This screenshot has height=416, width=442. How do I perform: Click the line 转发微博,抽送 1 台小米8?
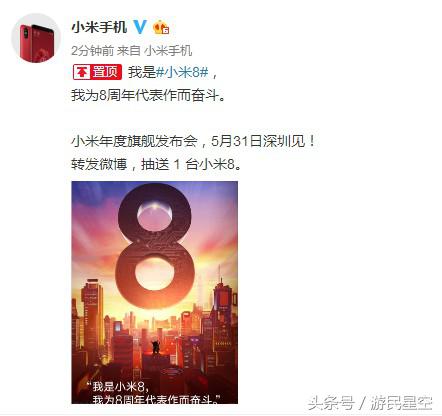point(156,164)
